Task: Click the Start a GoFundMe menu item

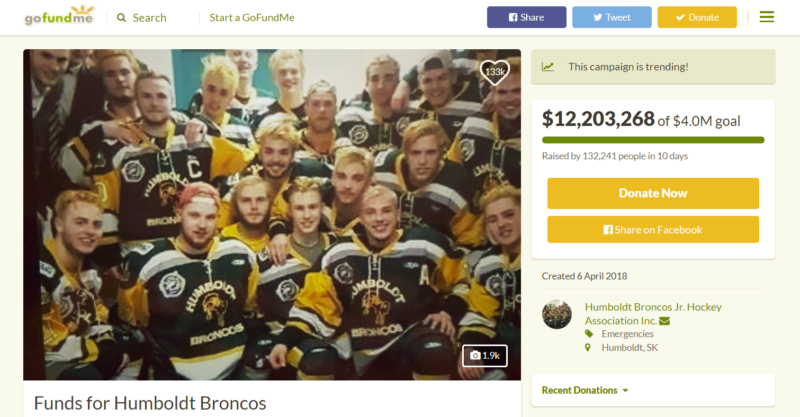Action: [252, 17]
